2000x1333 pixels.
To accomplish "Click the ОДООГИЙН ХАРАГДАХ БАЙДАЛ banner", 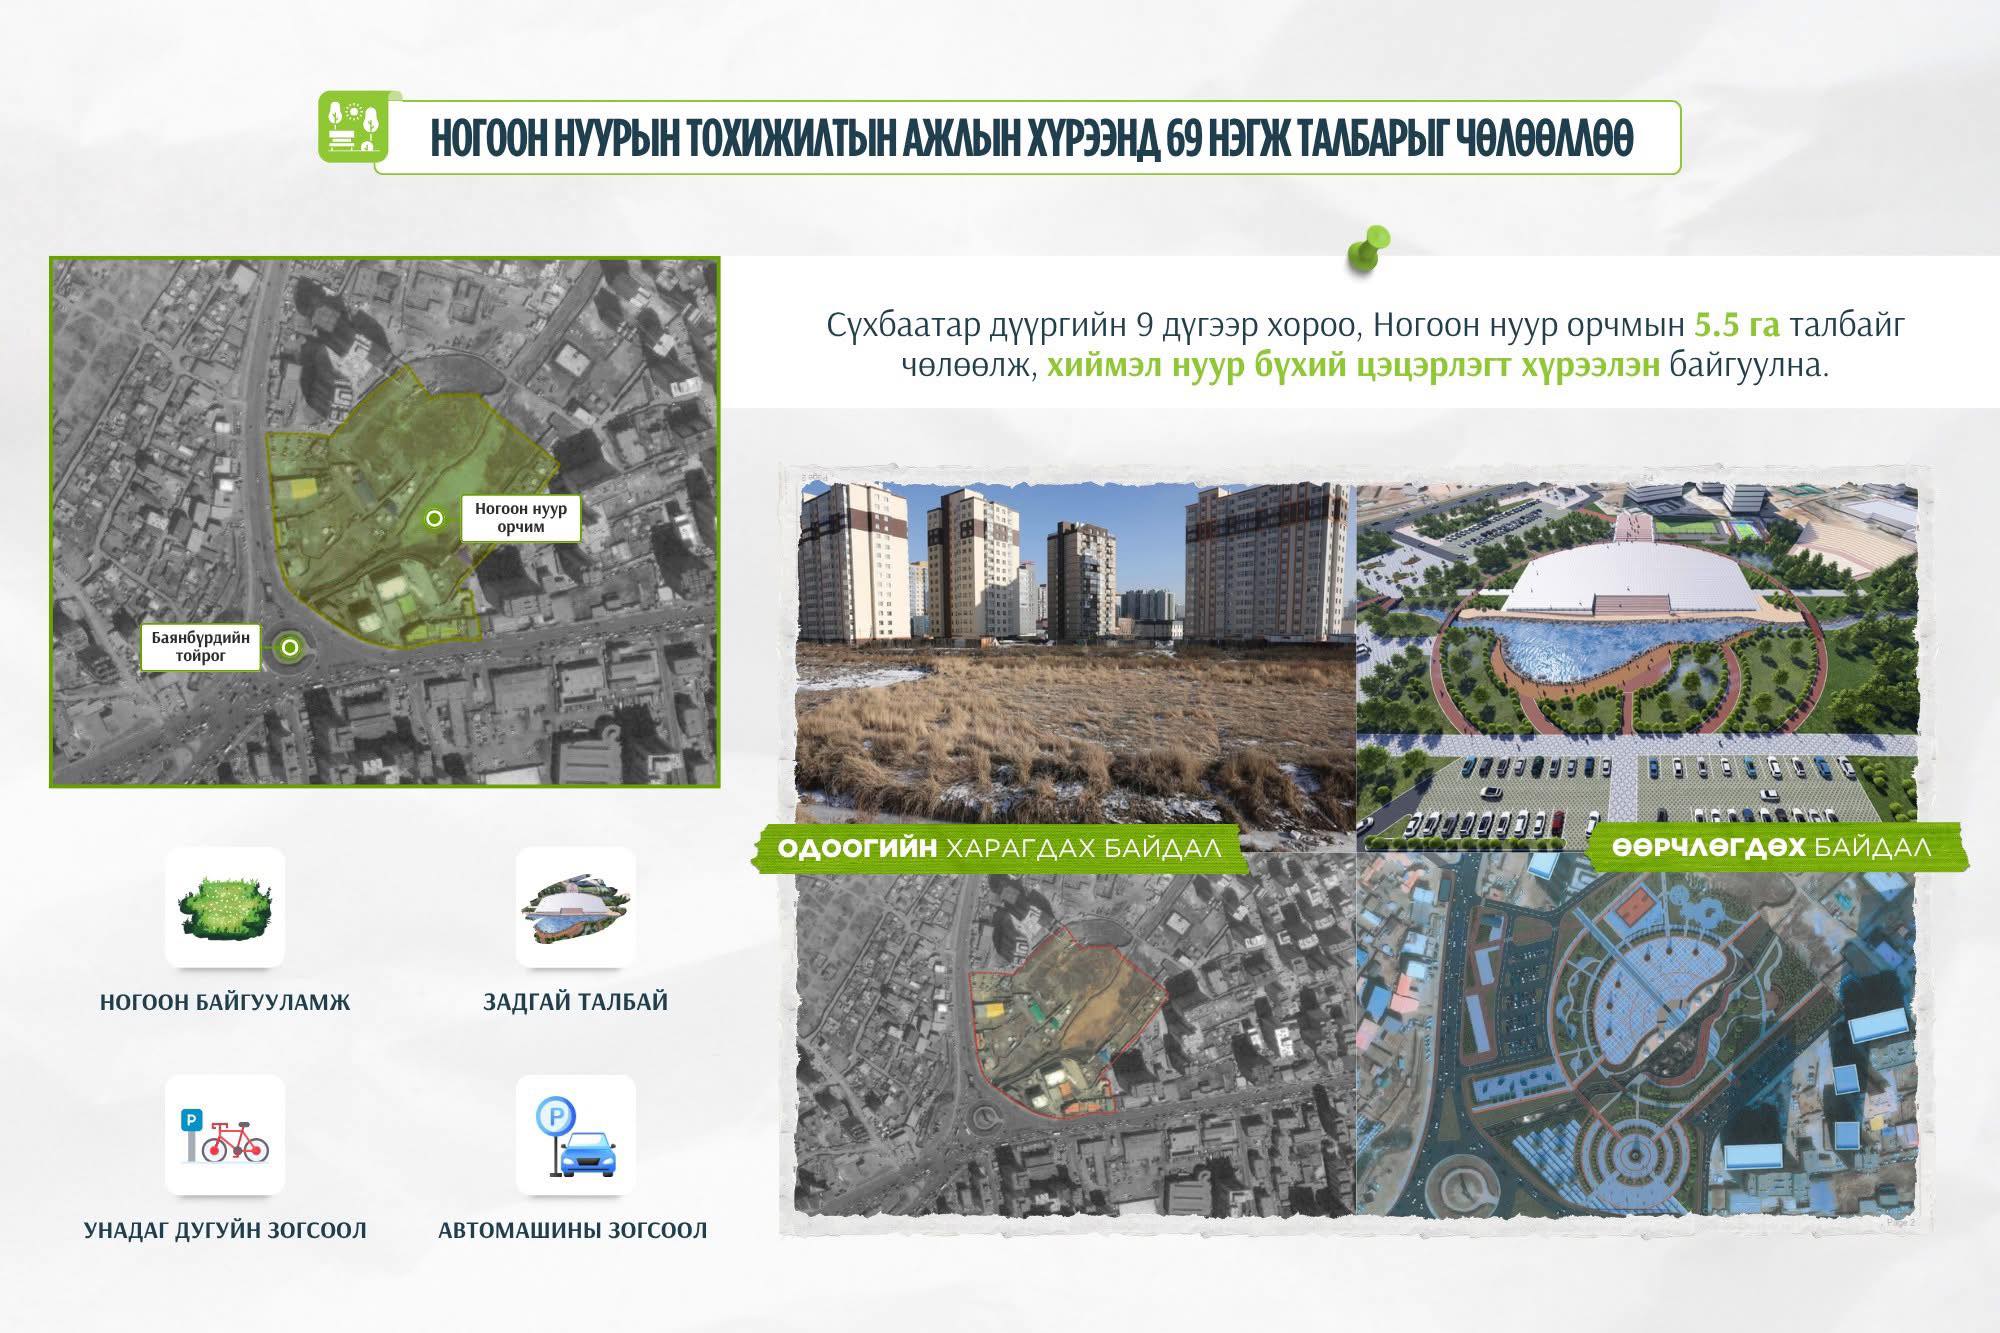I will [999, 849].
